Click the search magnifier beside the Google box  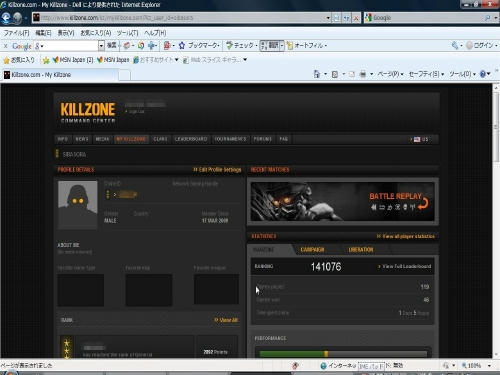(488, 18)
